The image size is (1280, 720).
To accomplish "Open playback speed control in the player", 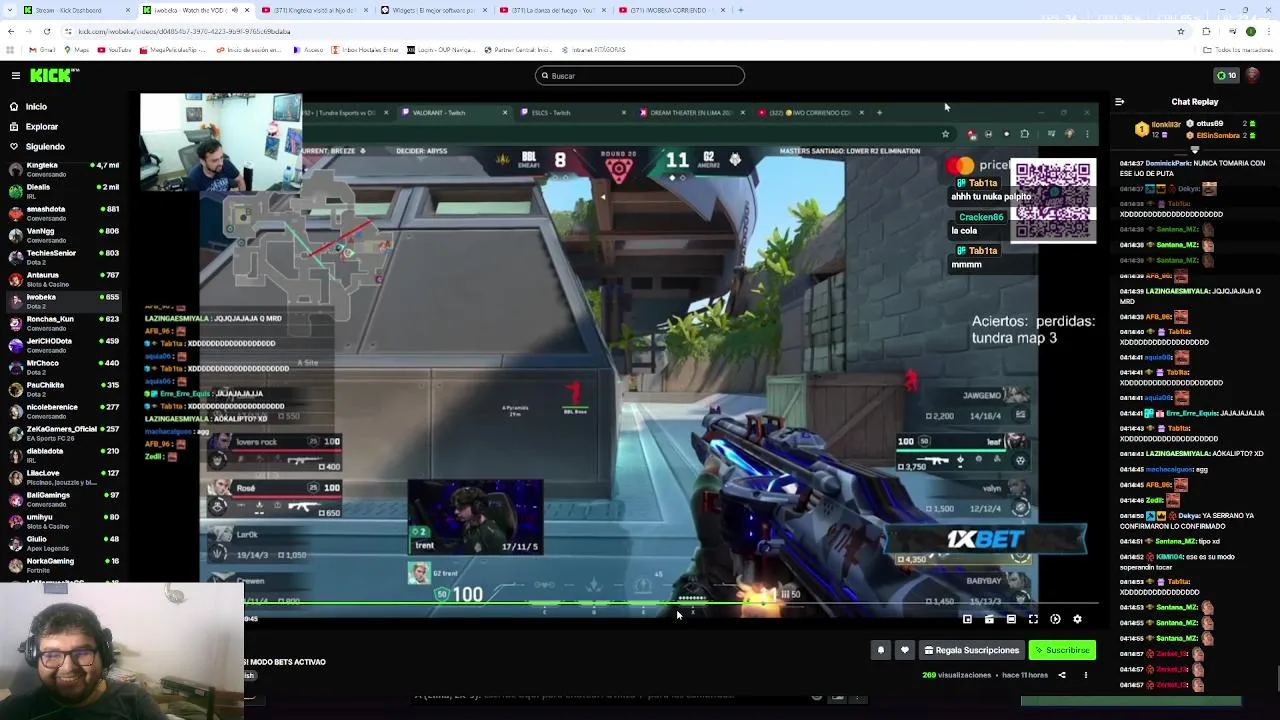I will [1055, 620].
